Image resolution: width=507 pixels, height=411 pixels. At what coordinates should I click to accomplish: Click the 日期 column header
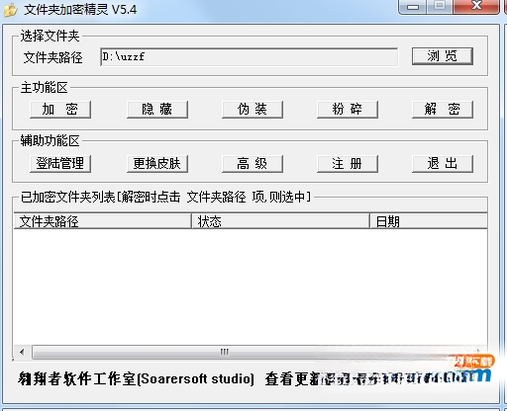pos(428,221)
